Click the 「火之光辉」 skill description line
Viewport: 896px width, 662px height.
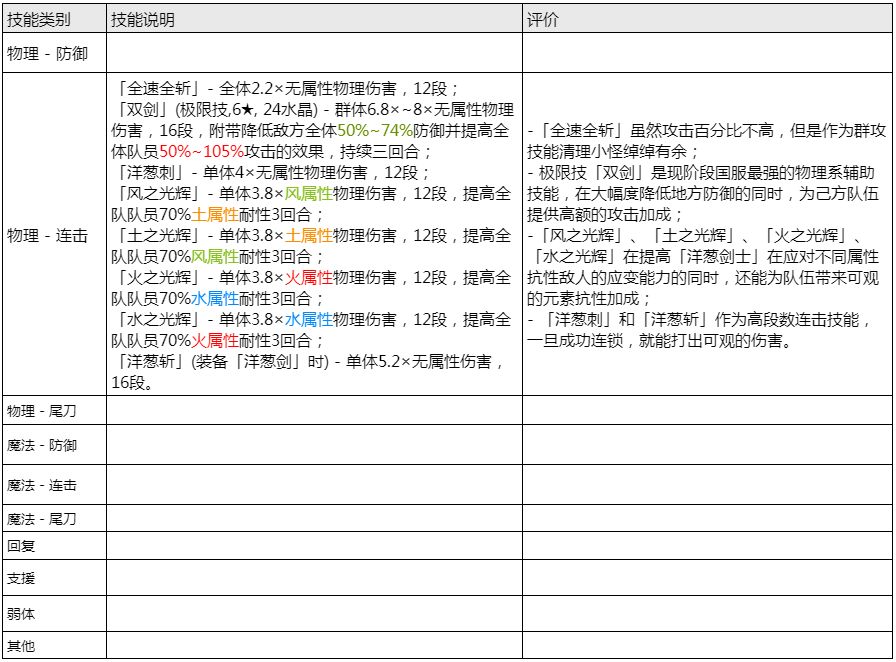(311, 288)
